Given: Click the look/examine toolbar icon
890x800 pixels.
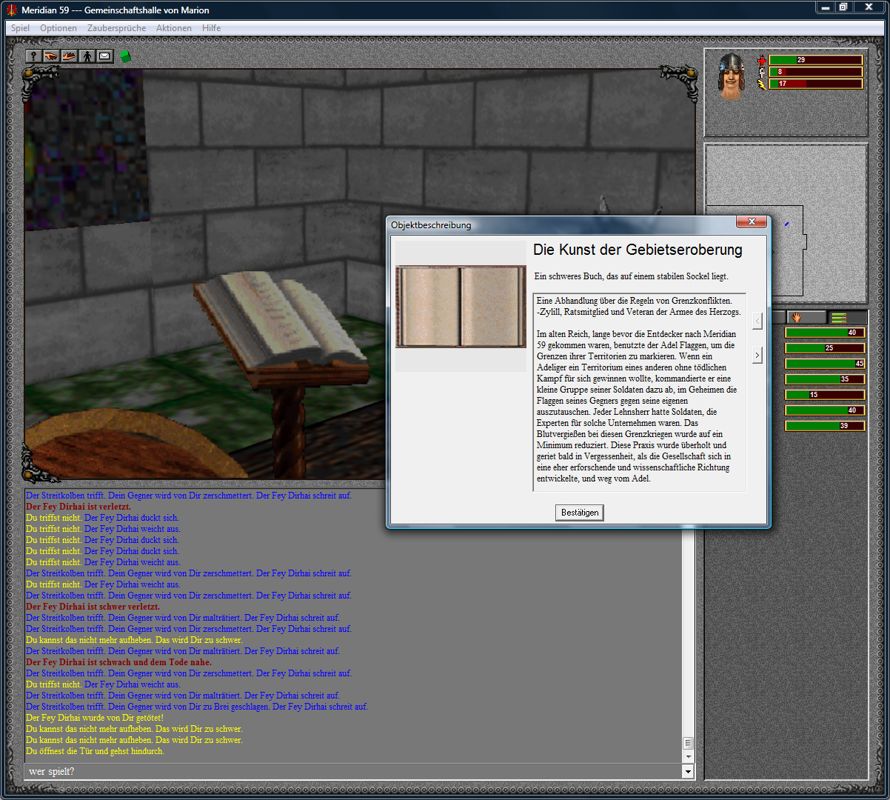Looking at the screenshot, I should pos(33,56).
